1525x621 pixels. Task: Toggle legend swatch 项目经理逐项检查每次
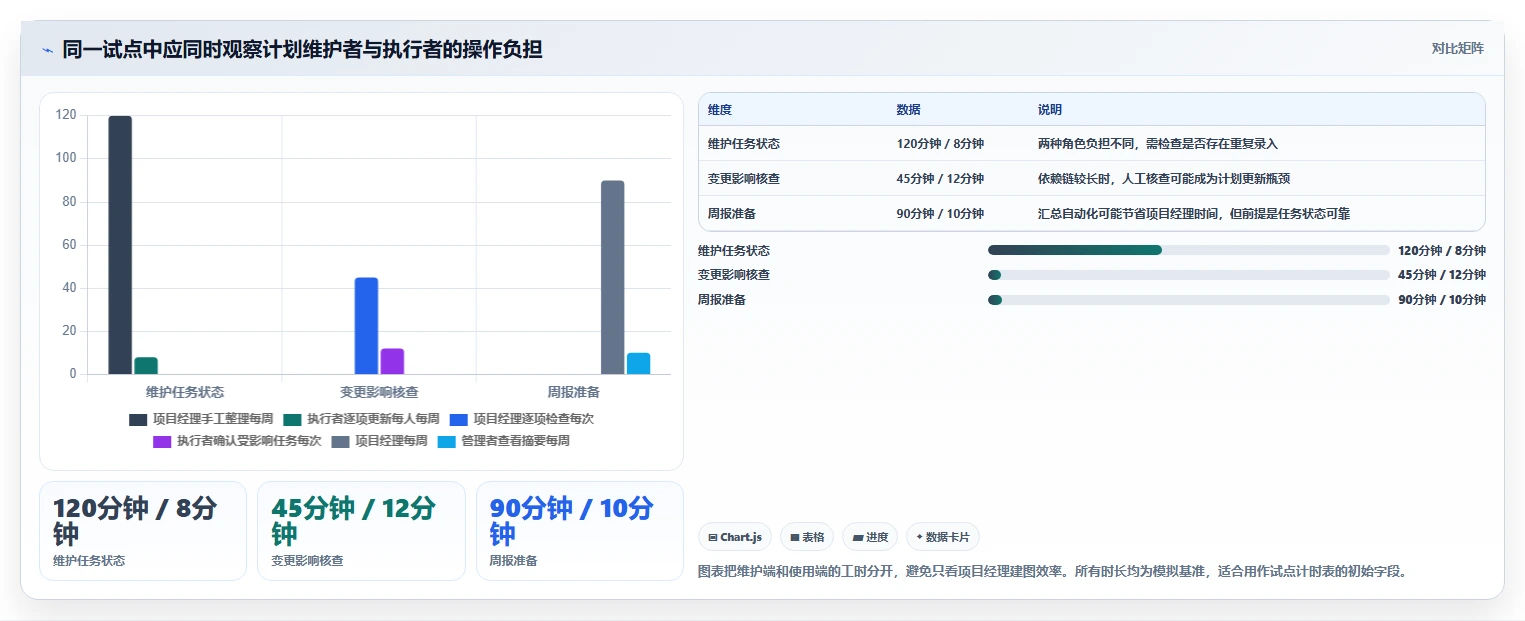tap(458, 419)
